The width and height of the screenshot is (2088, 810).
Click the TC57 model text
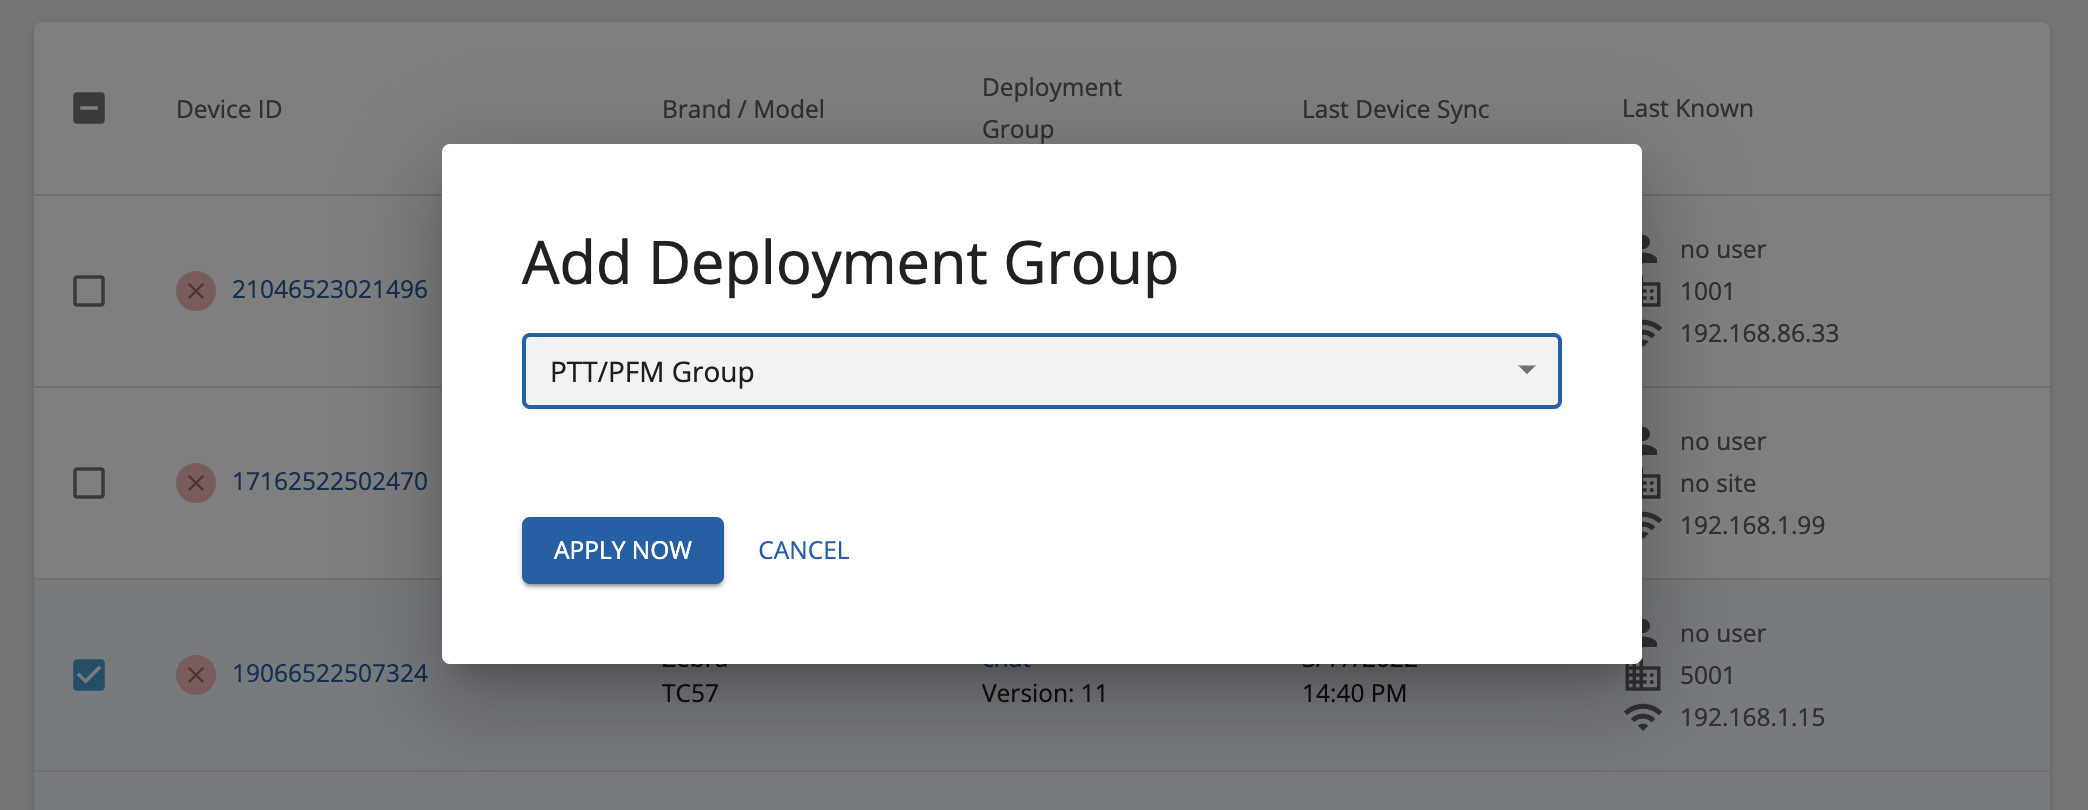pos(690,693)
